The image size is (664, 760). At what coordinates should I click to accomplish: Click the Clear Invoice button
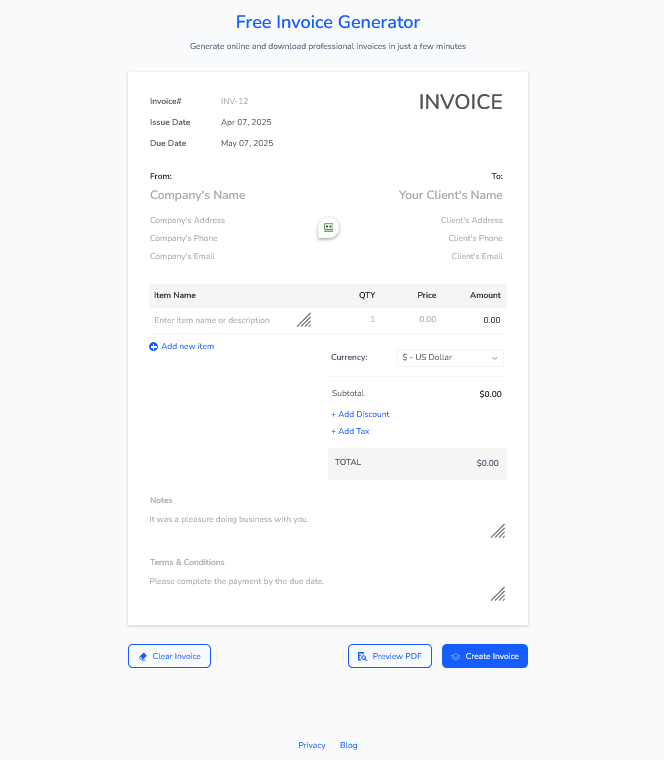(169, 656)
